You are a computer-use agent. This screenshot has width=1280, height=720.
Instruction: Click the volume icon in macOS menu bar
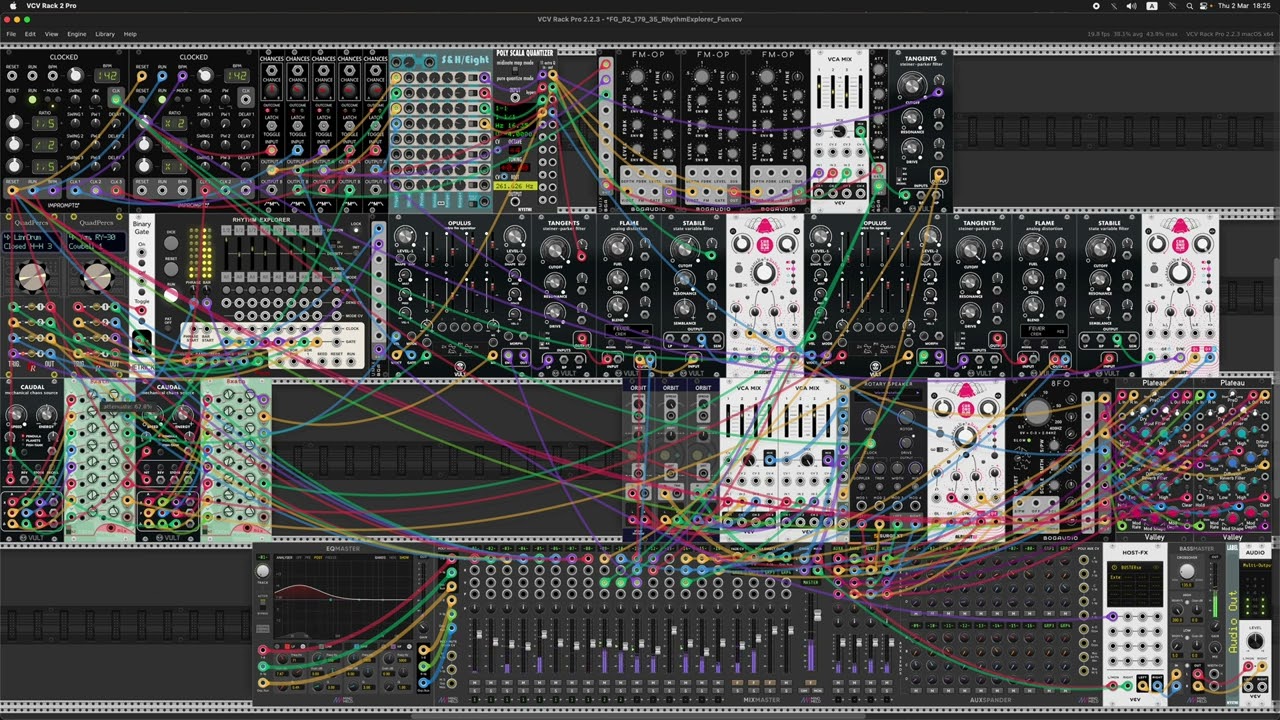(x=1131, y=6)
